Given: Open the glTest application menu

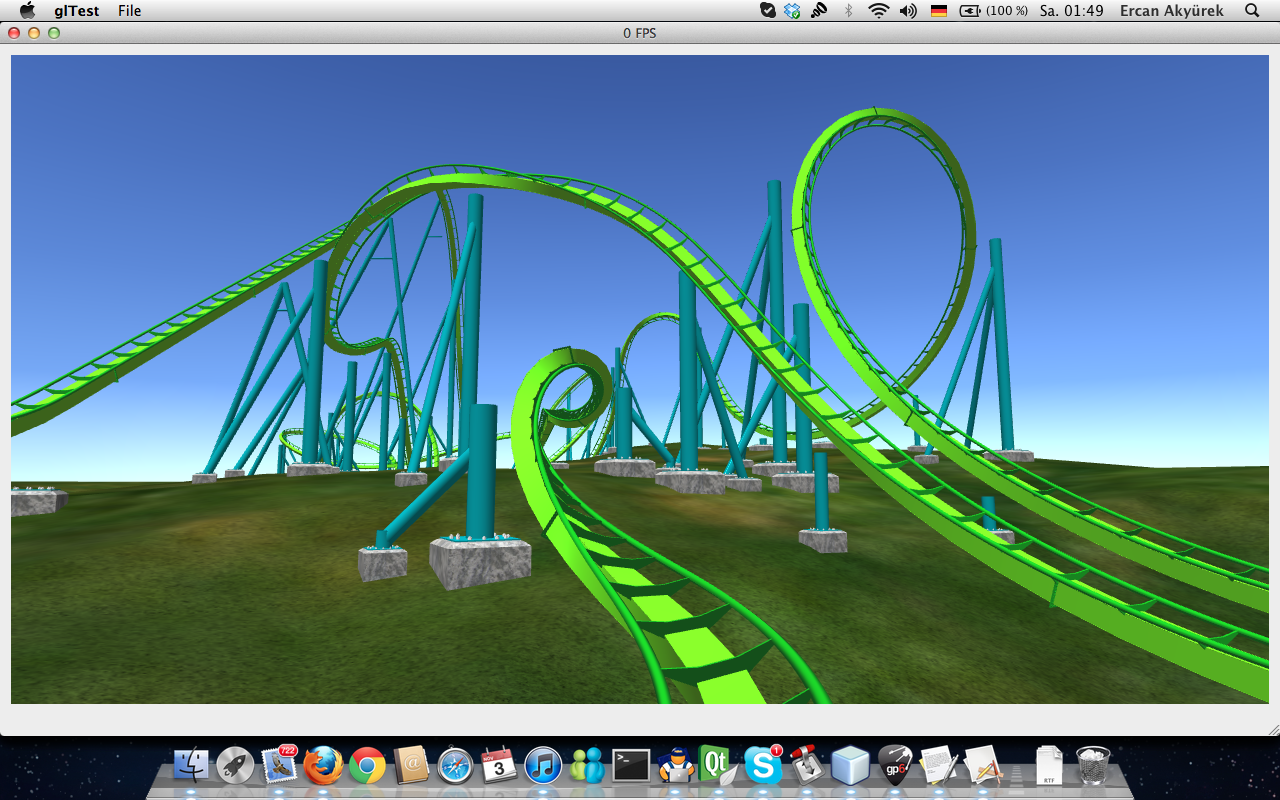Looking at the screenshot, I should [x=77, y=11].
